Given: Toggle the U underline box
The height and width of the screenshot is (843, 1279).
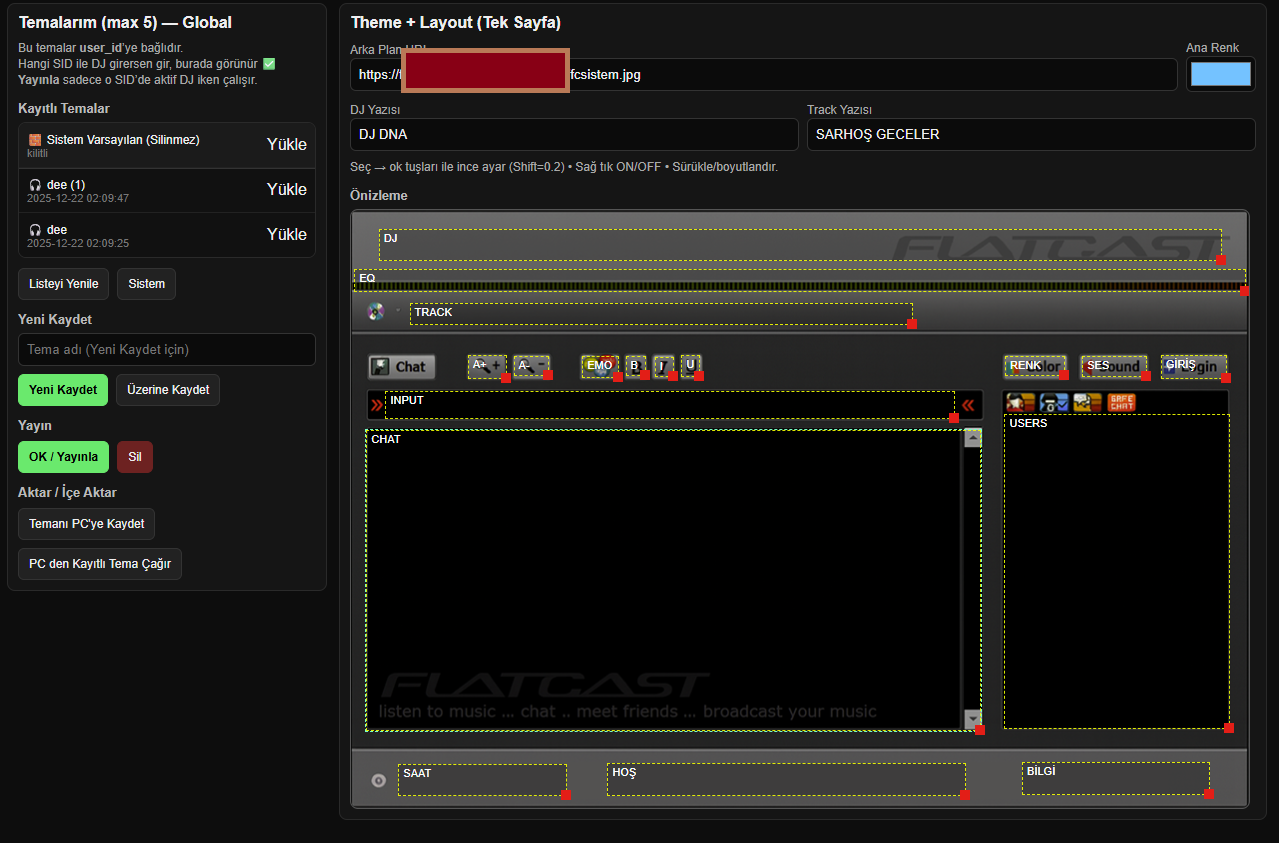Looking at the screenshot, I should coord(690,365).
